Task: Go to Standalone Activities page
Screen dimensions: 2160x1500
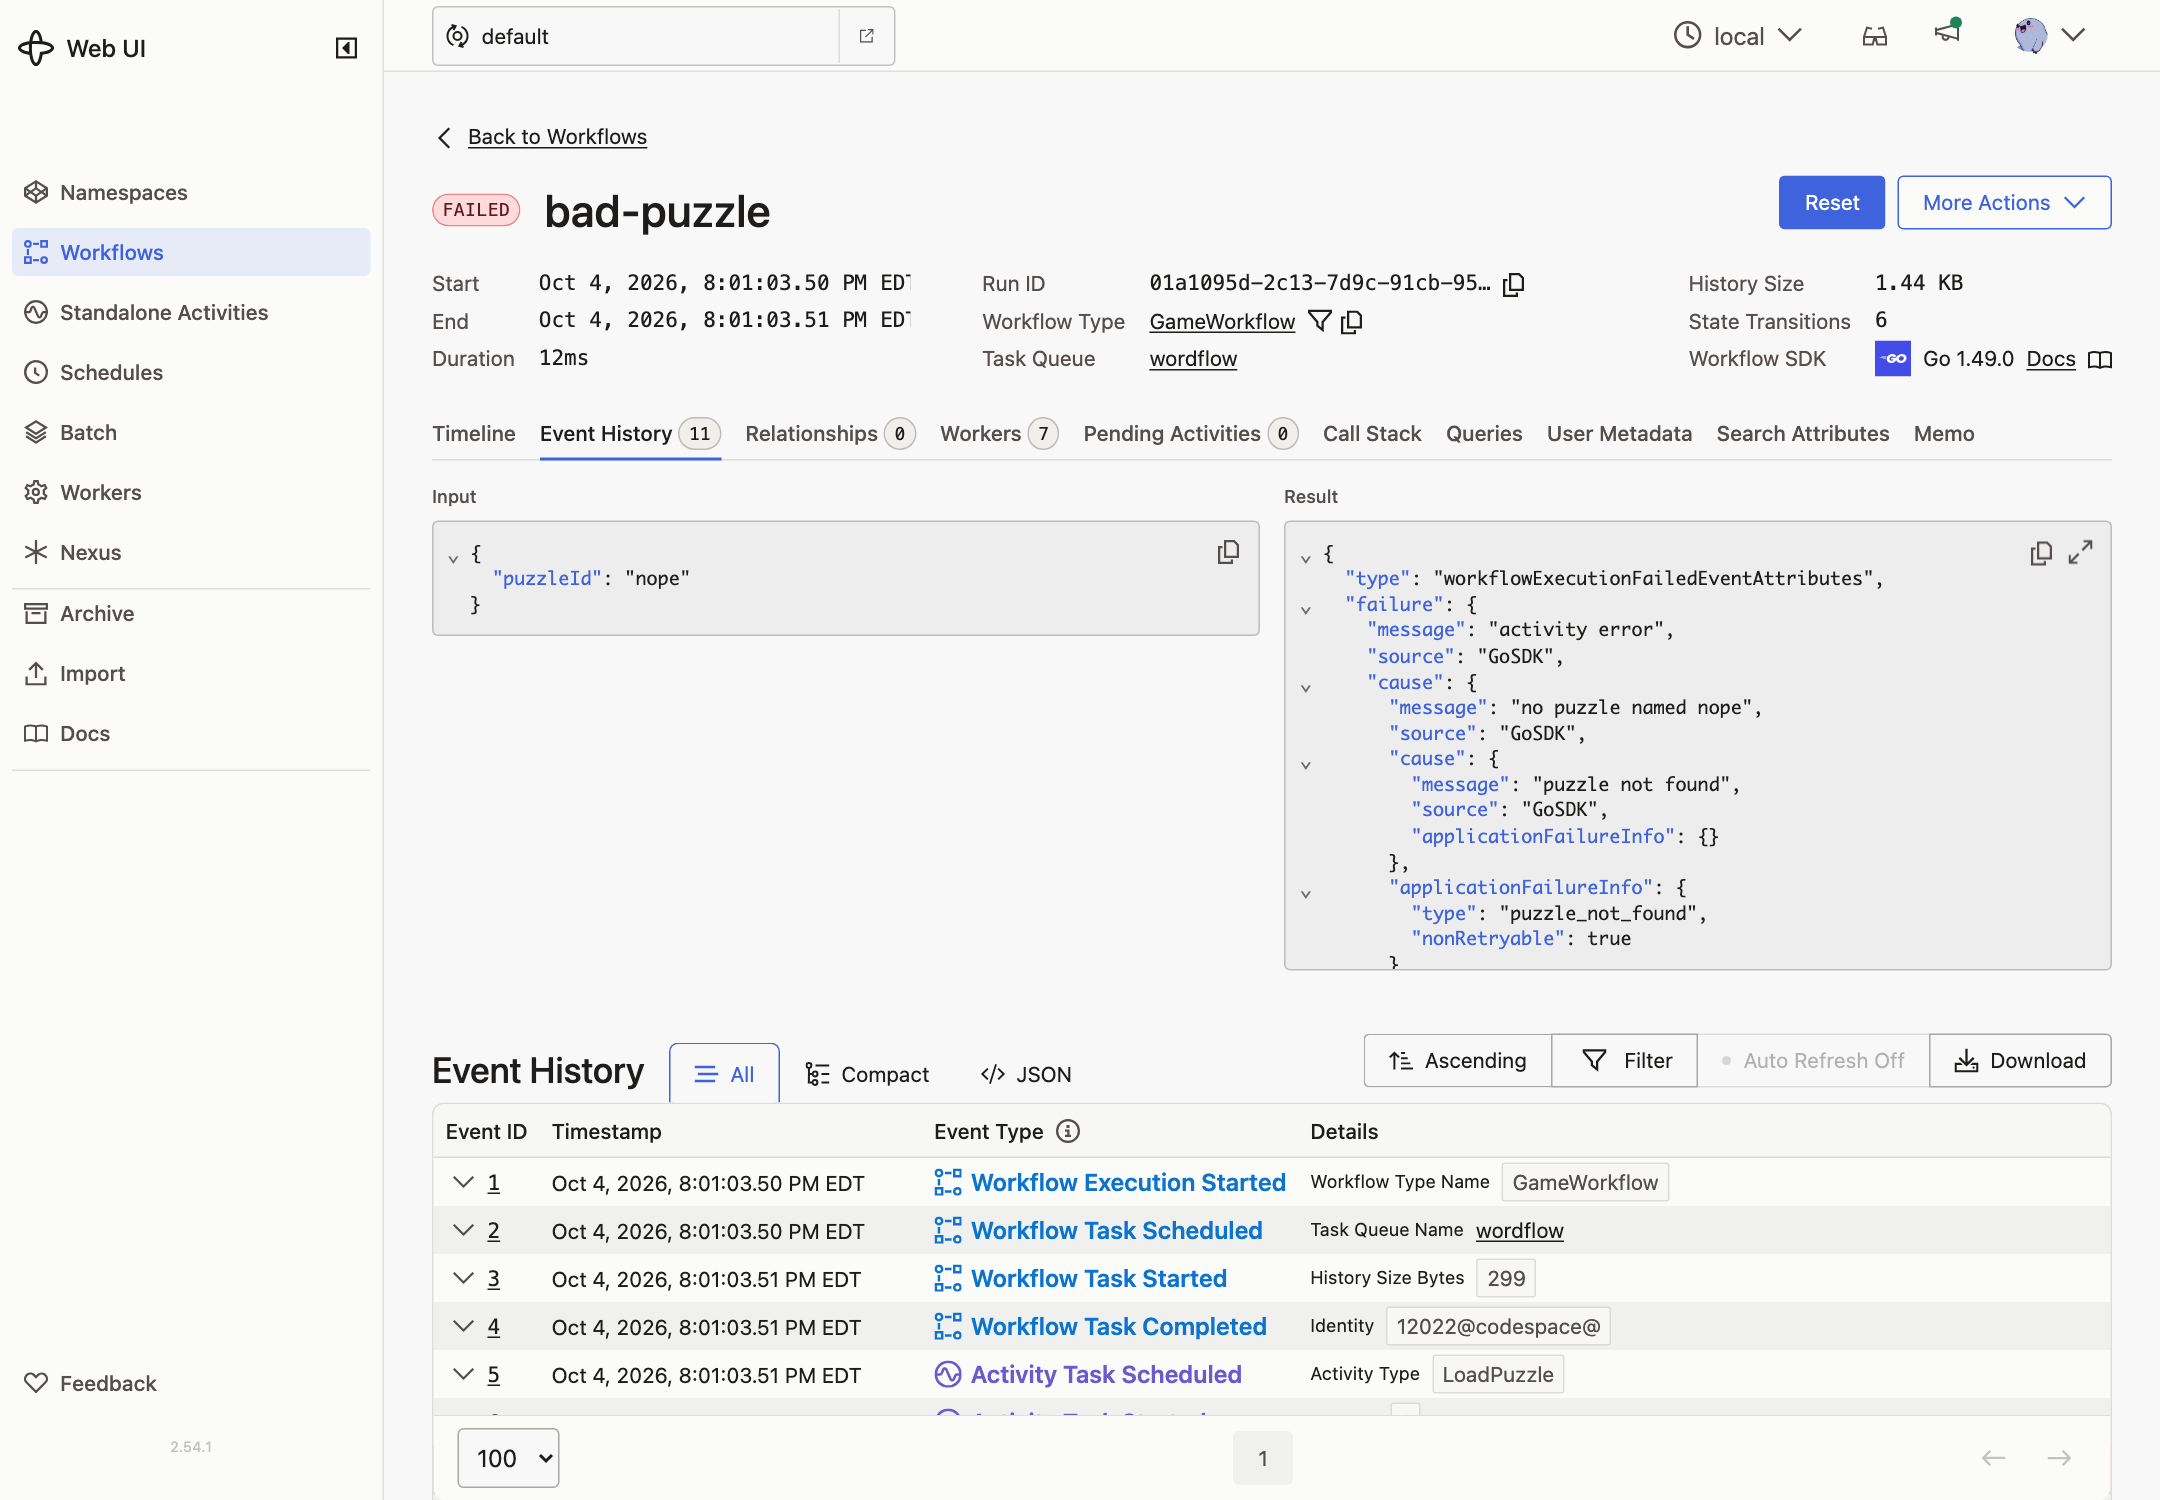Action: click(191, 312)
